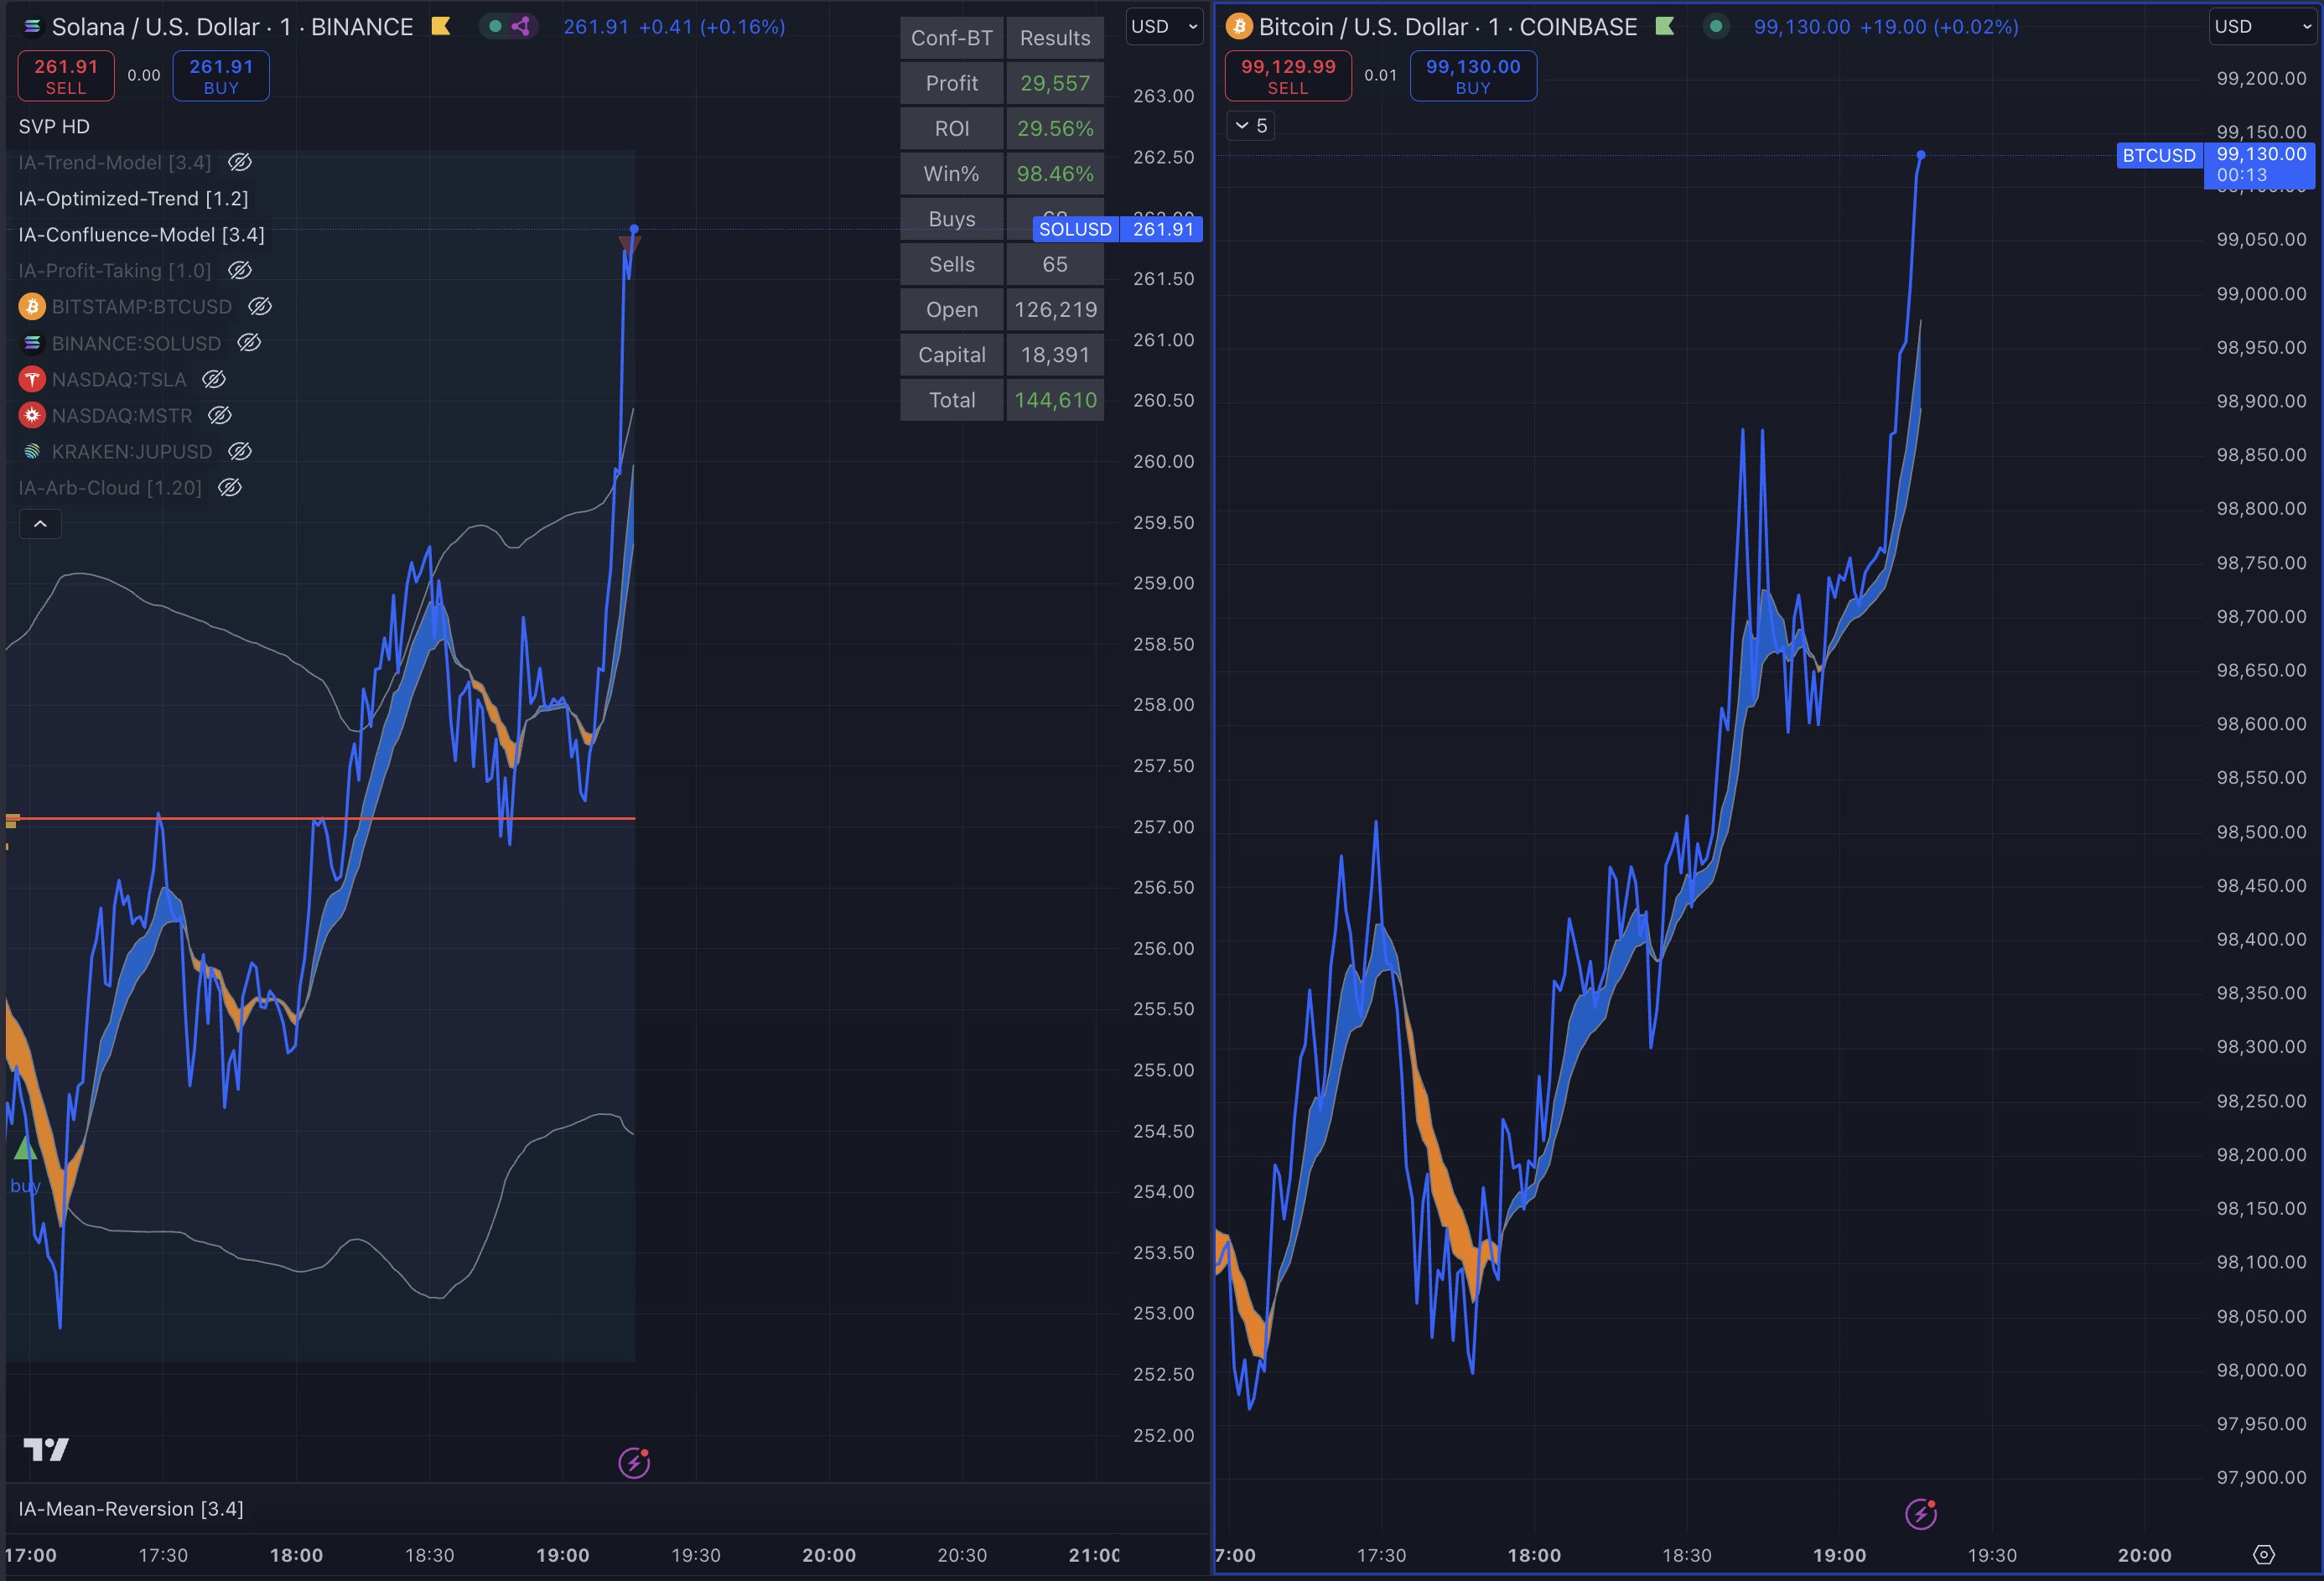Click the Results table header cell
This screenshot has width=2324, height=1581.
[1055, 38]
